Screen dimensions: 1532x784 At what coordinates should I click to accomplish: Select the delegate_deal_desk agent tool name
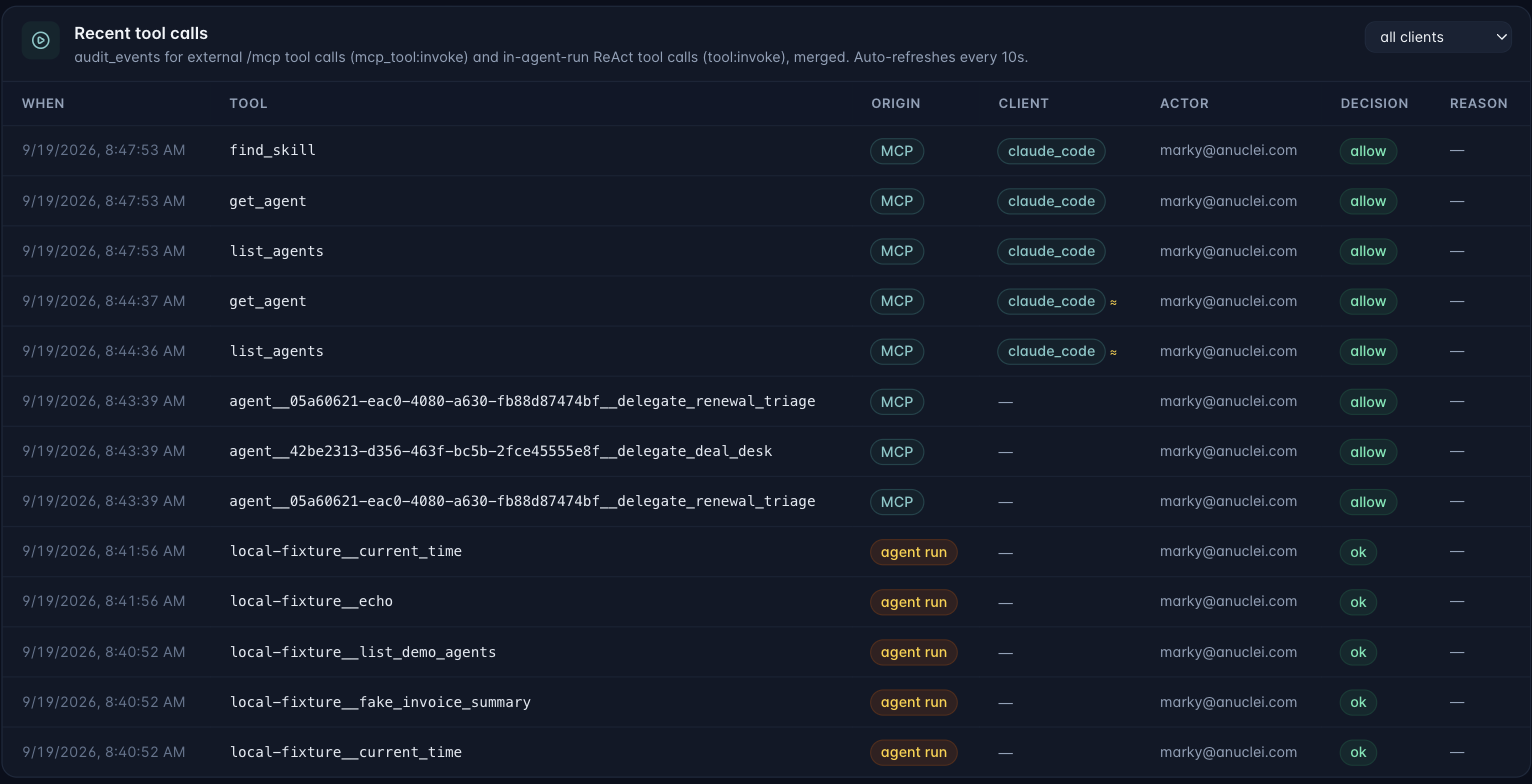501,451
